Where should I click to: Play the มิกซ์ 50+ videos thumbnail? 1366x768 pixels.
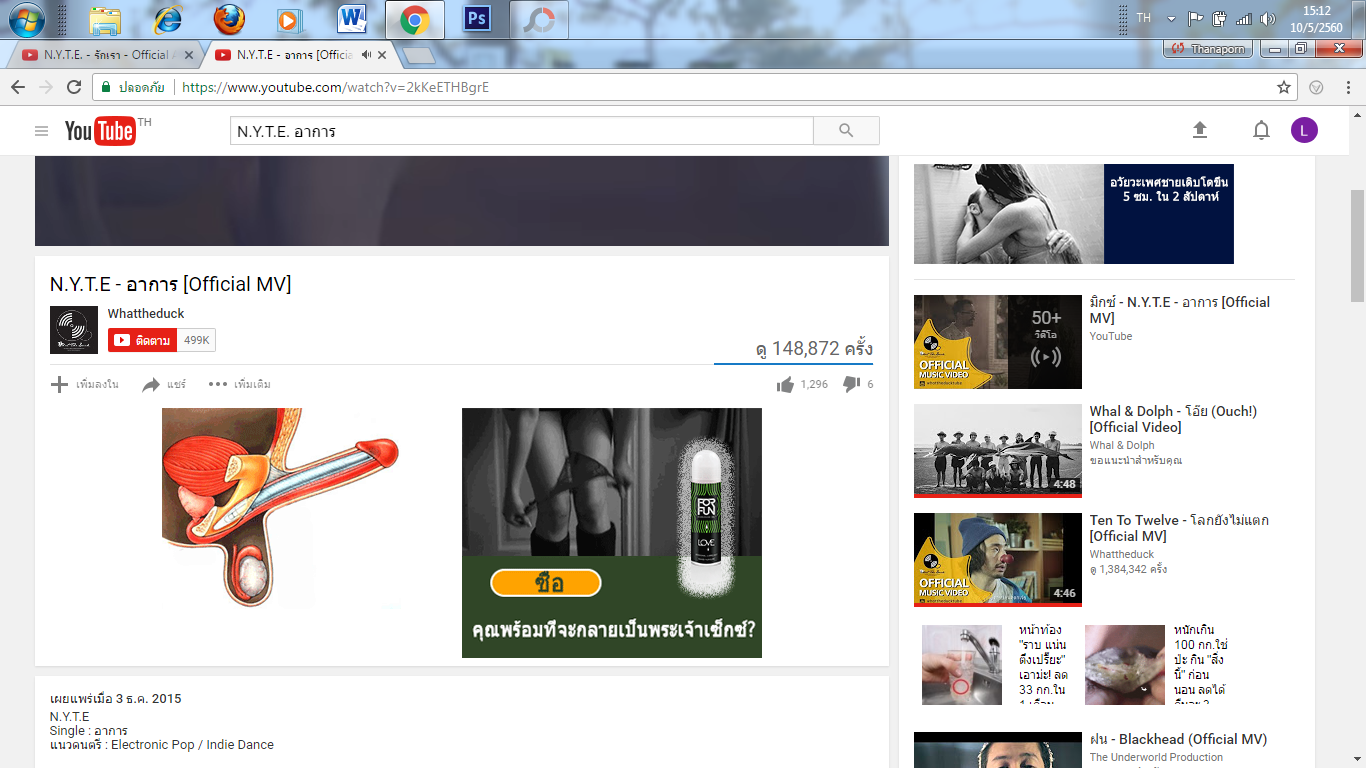pos(998,341)
